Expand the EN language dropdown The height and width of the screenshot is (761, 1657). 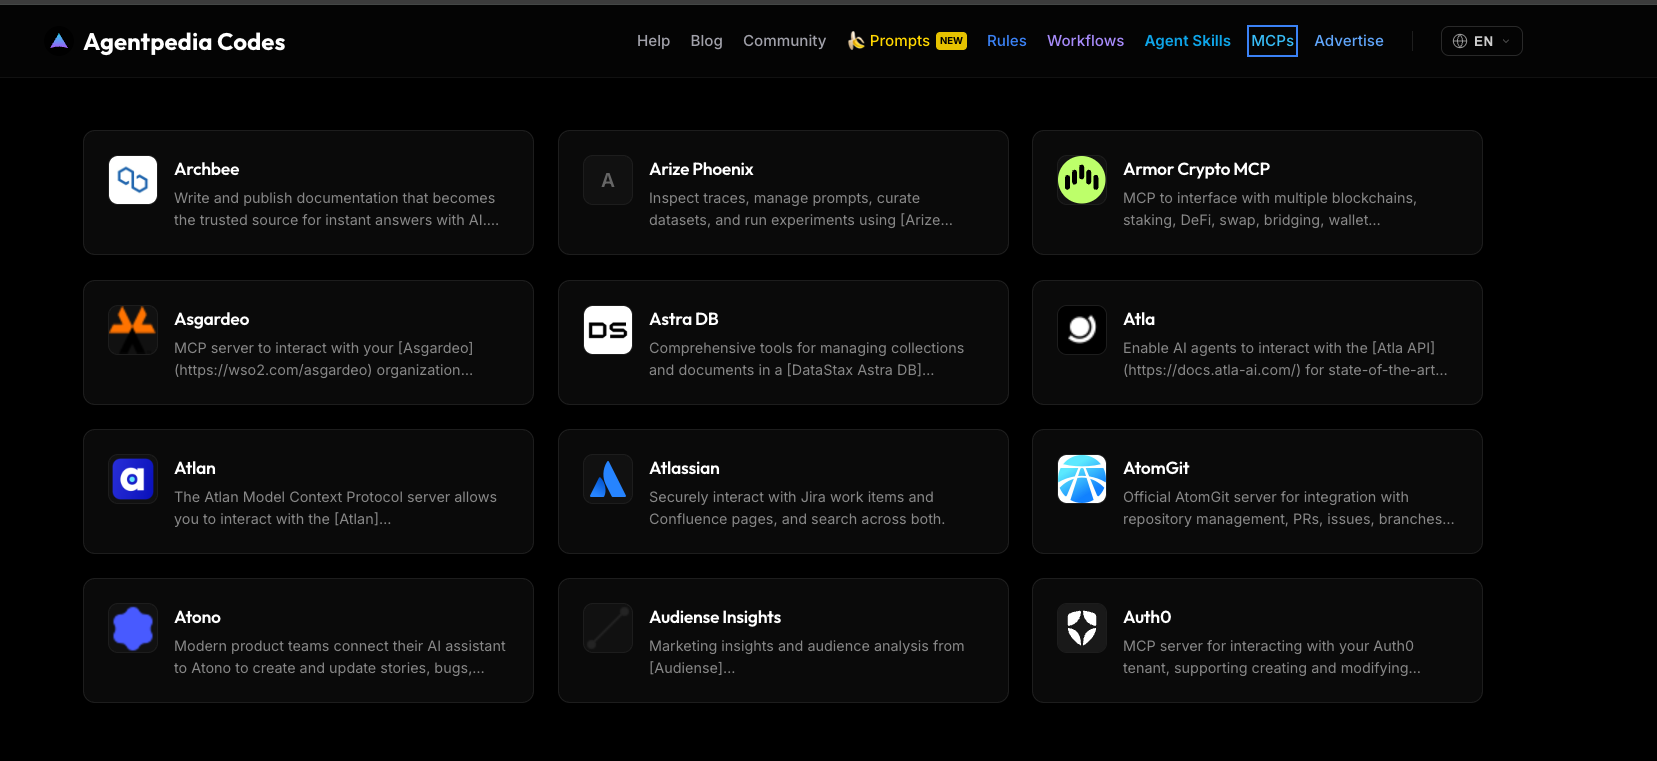coord(1482,41)
